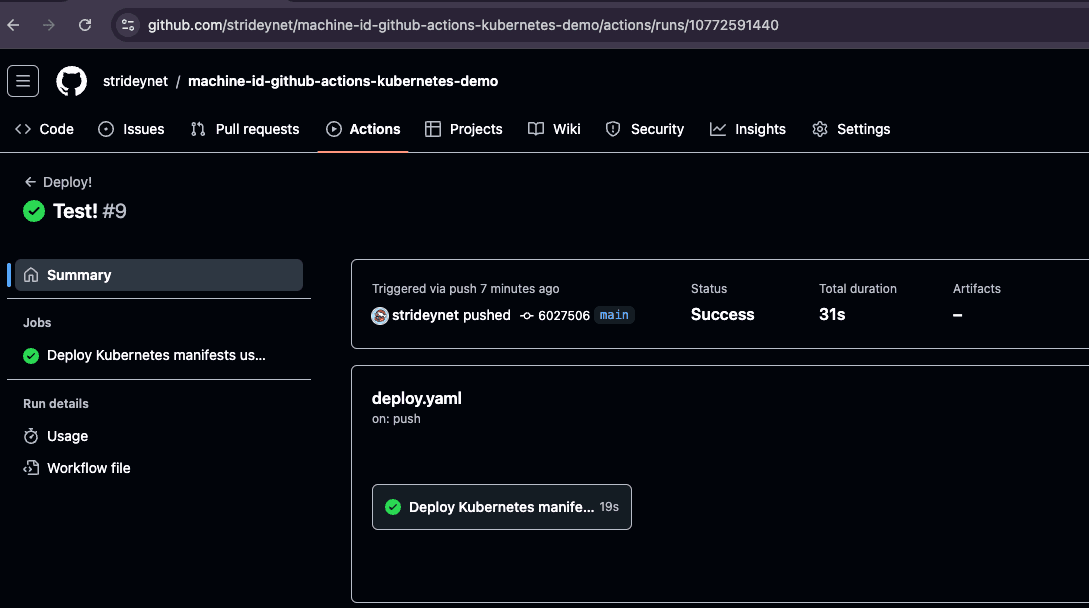Open the Deploy Kubernetes manifests job card
Screen dimensions: 1089x608
click(x=501, y=507)
